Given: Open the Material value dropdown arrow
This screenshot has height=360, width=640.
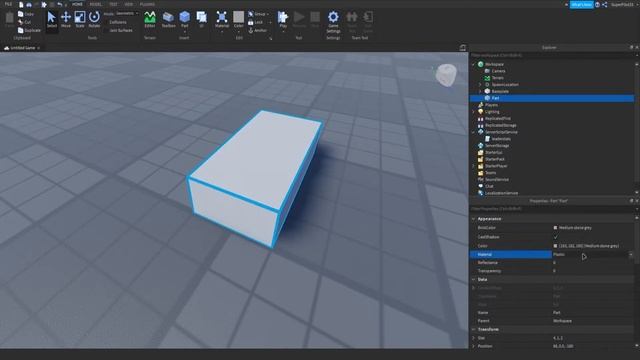Looking at the screenshot, I should click(x=631, y=254).
